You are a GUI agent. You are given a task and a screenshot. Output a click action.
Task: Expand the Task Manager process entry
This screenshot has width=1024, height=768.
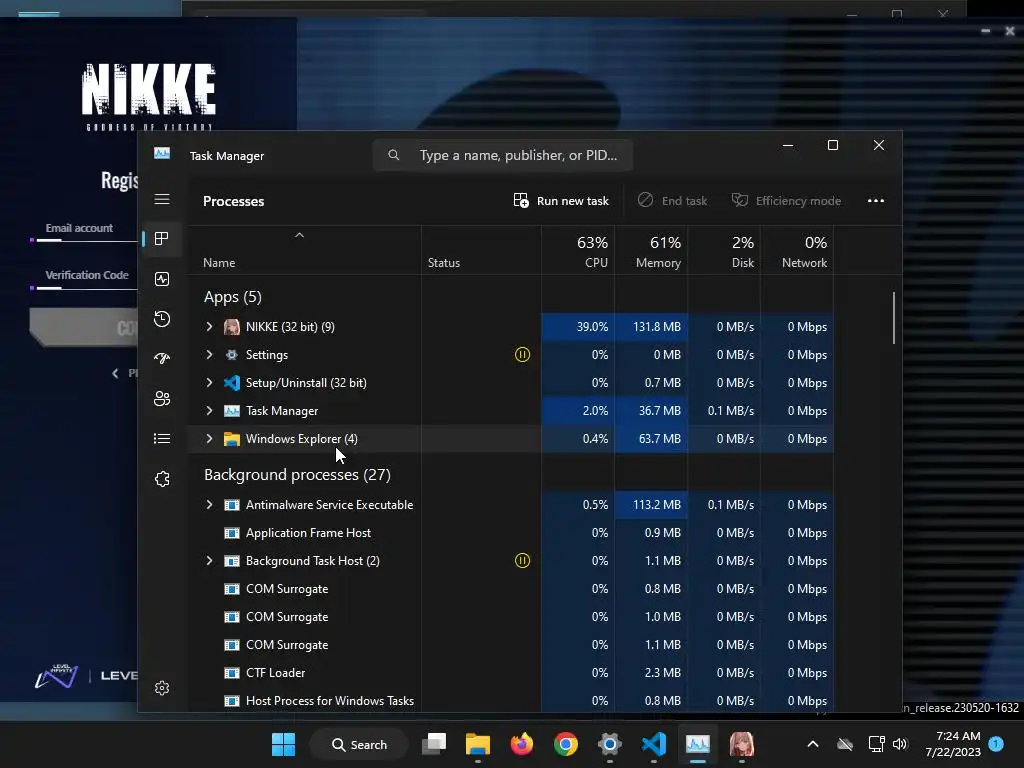[209, 411]
